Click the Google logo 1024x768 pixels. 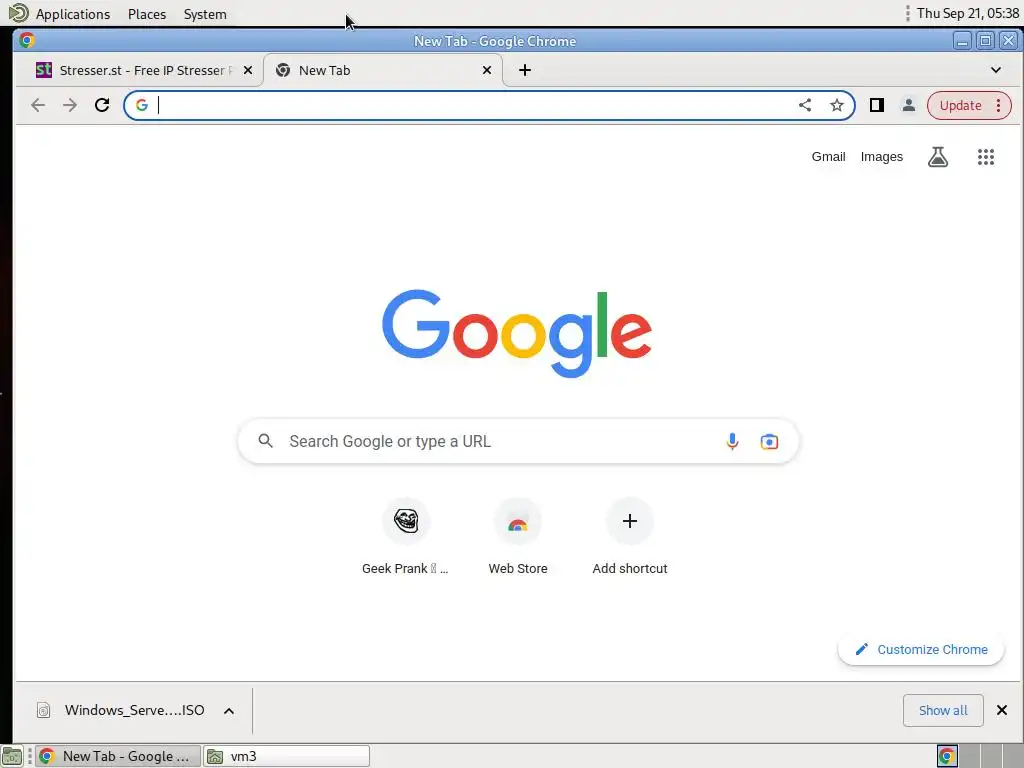tap(517, 333)
